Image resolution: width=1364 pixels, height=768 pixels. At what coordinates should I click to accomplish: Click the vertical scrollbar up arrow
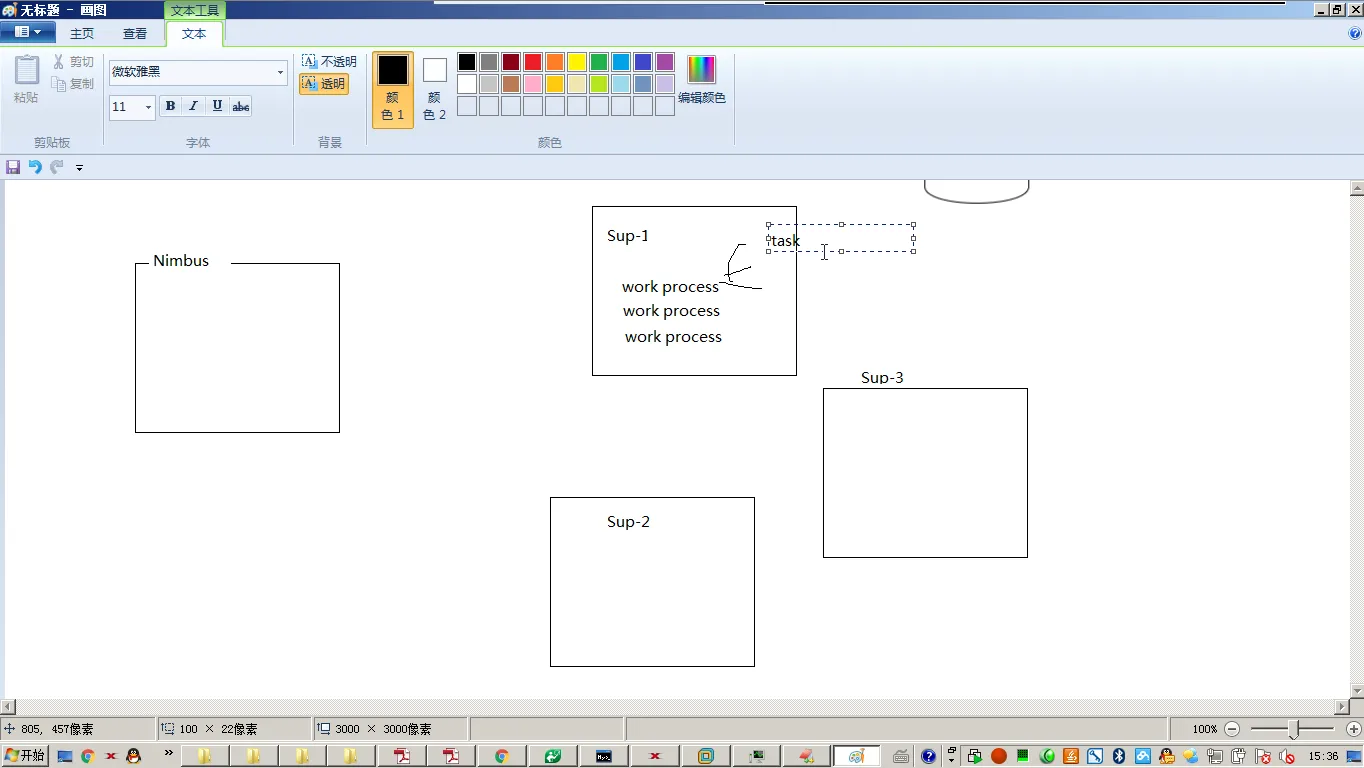coord(1357,188)
